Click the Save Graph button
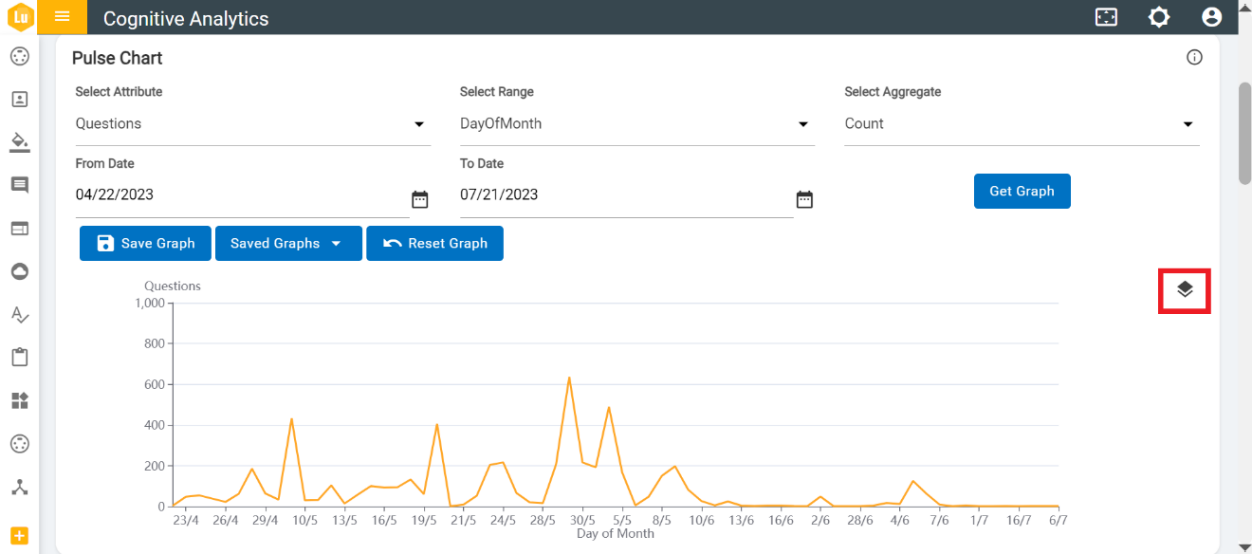This screenshot has height=554, width=1252. tap(145, 243)
